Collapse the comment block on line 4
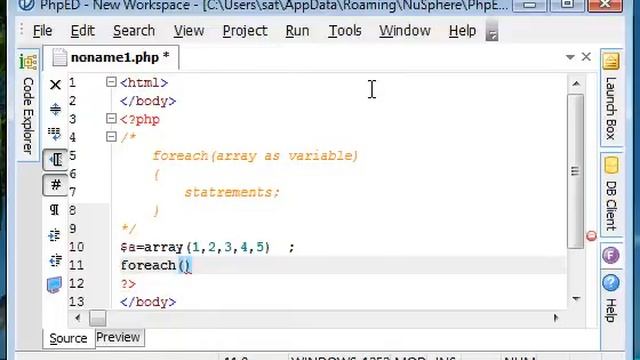This screenshot has height=360, width=640. pos(111,137)
